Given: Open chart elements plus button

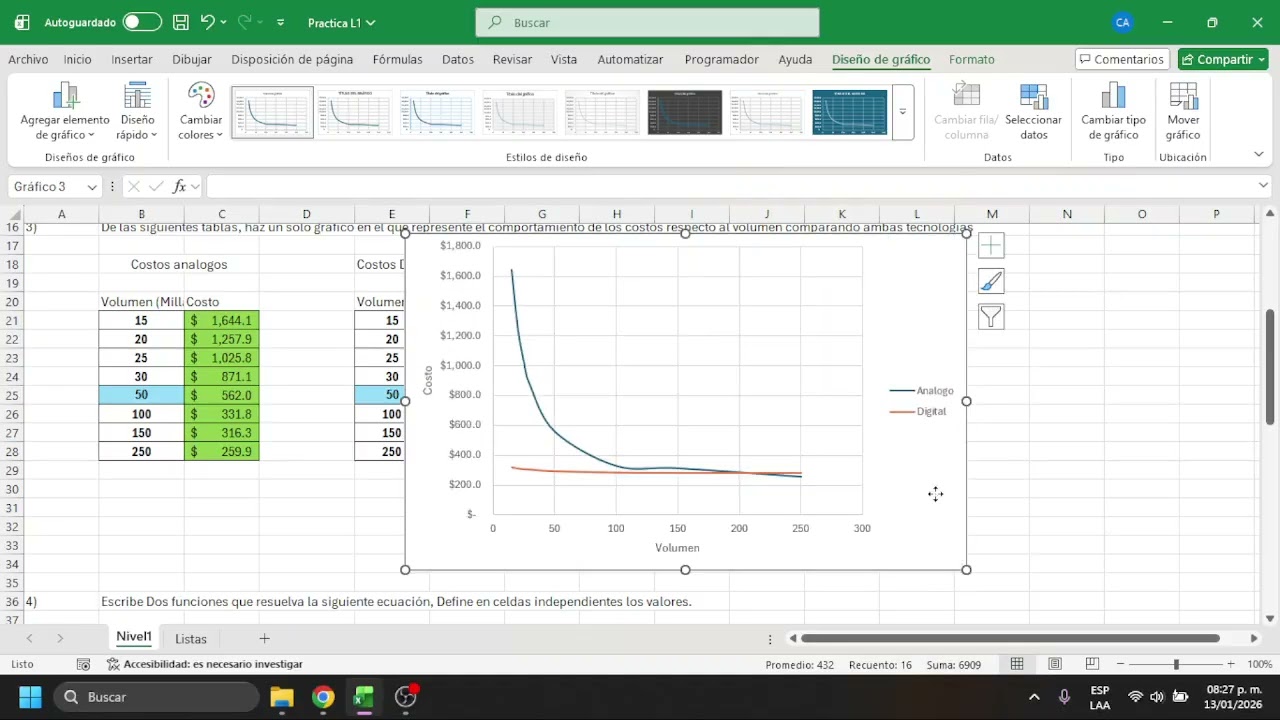Looking at the screenshot, I should (991, 246).
